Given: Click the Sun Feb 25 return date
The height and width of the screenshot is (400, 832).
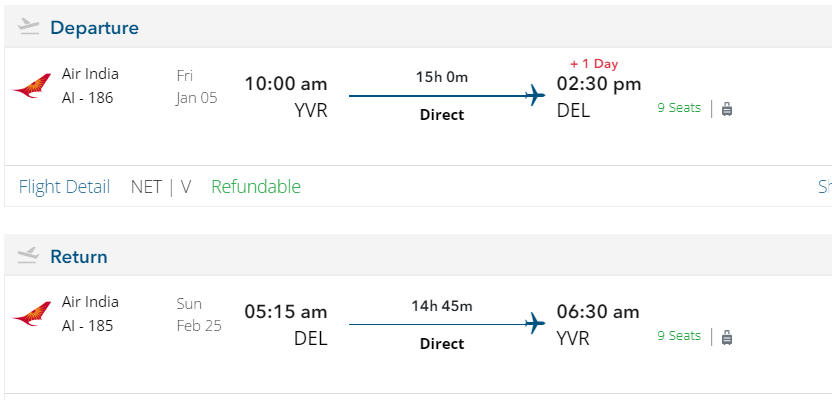Looking at the screenshot, I should [198, 315].
